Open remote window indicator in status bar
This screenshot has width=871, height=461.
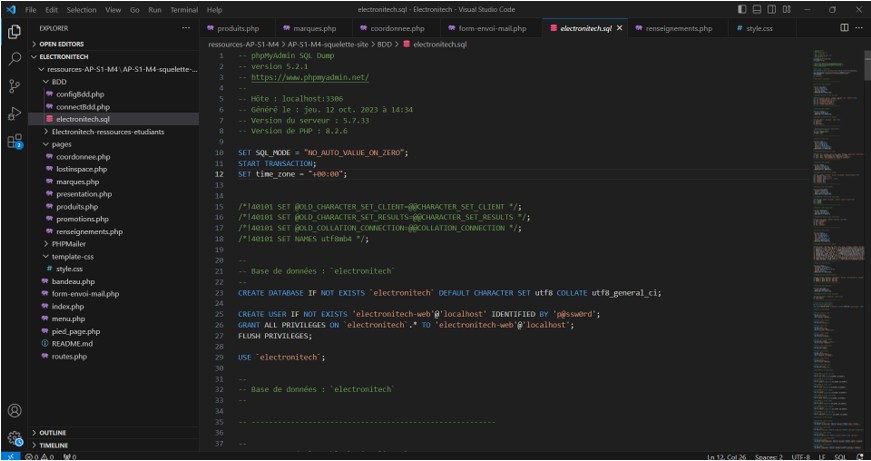coord(11,457)
